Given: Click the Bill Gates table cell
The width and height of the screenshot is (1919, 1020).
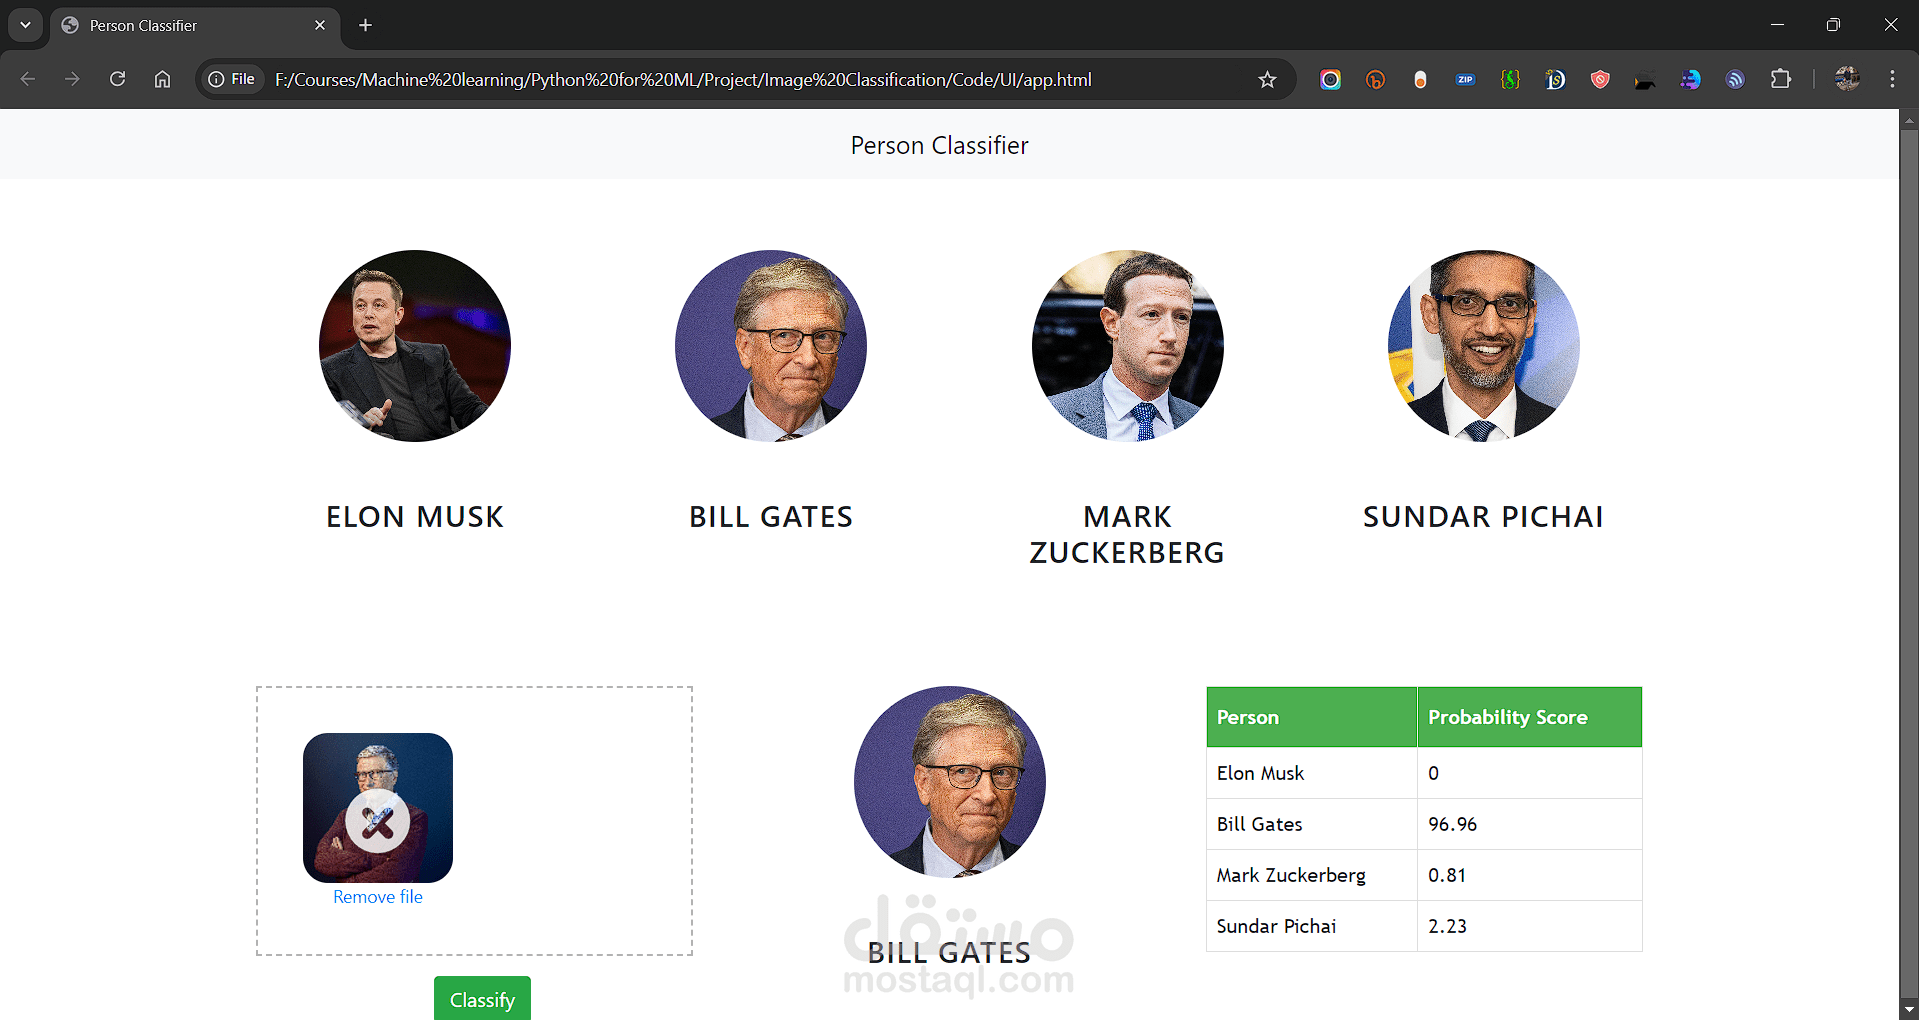Looking at the screenshot, I should point(1312,824).
